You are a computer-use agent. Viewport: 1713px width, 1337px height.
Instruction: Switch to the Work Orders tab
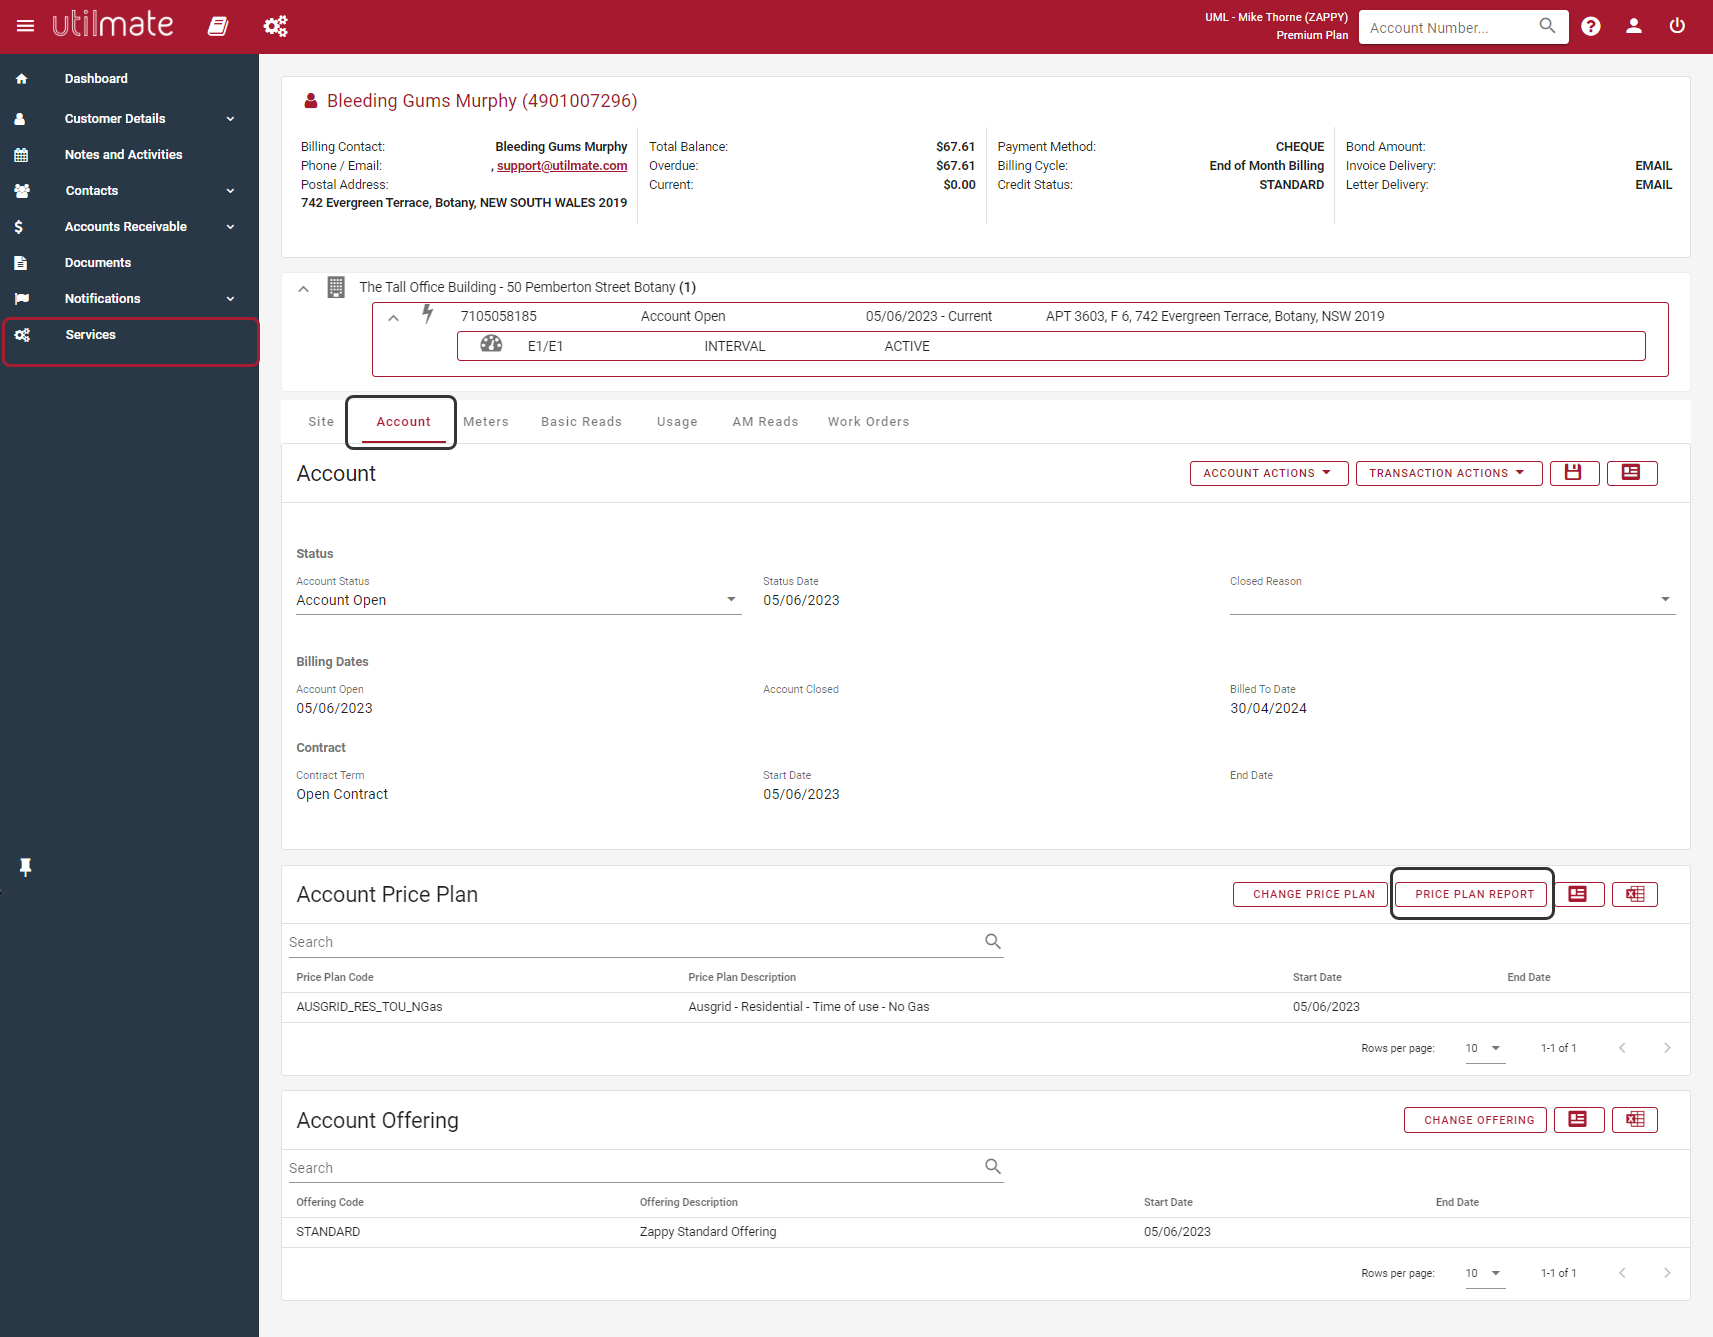868,422
